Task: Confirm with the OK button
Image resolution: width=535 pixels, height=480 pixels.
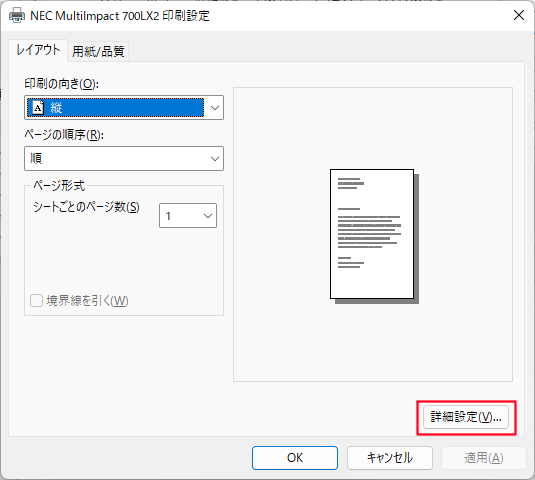Action: 295,457
